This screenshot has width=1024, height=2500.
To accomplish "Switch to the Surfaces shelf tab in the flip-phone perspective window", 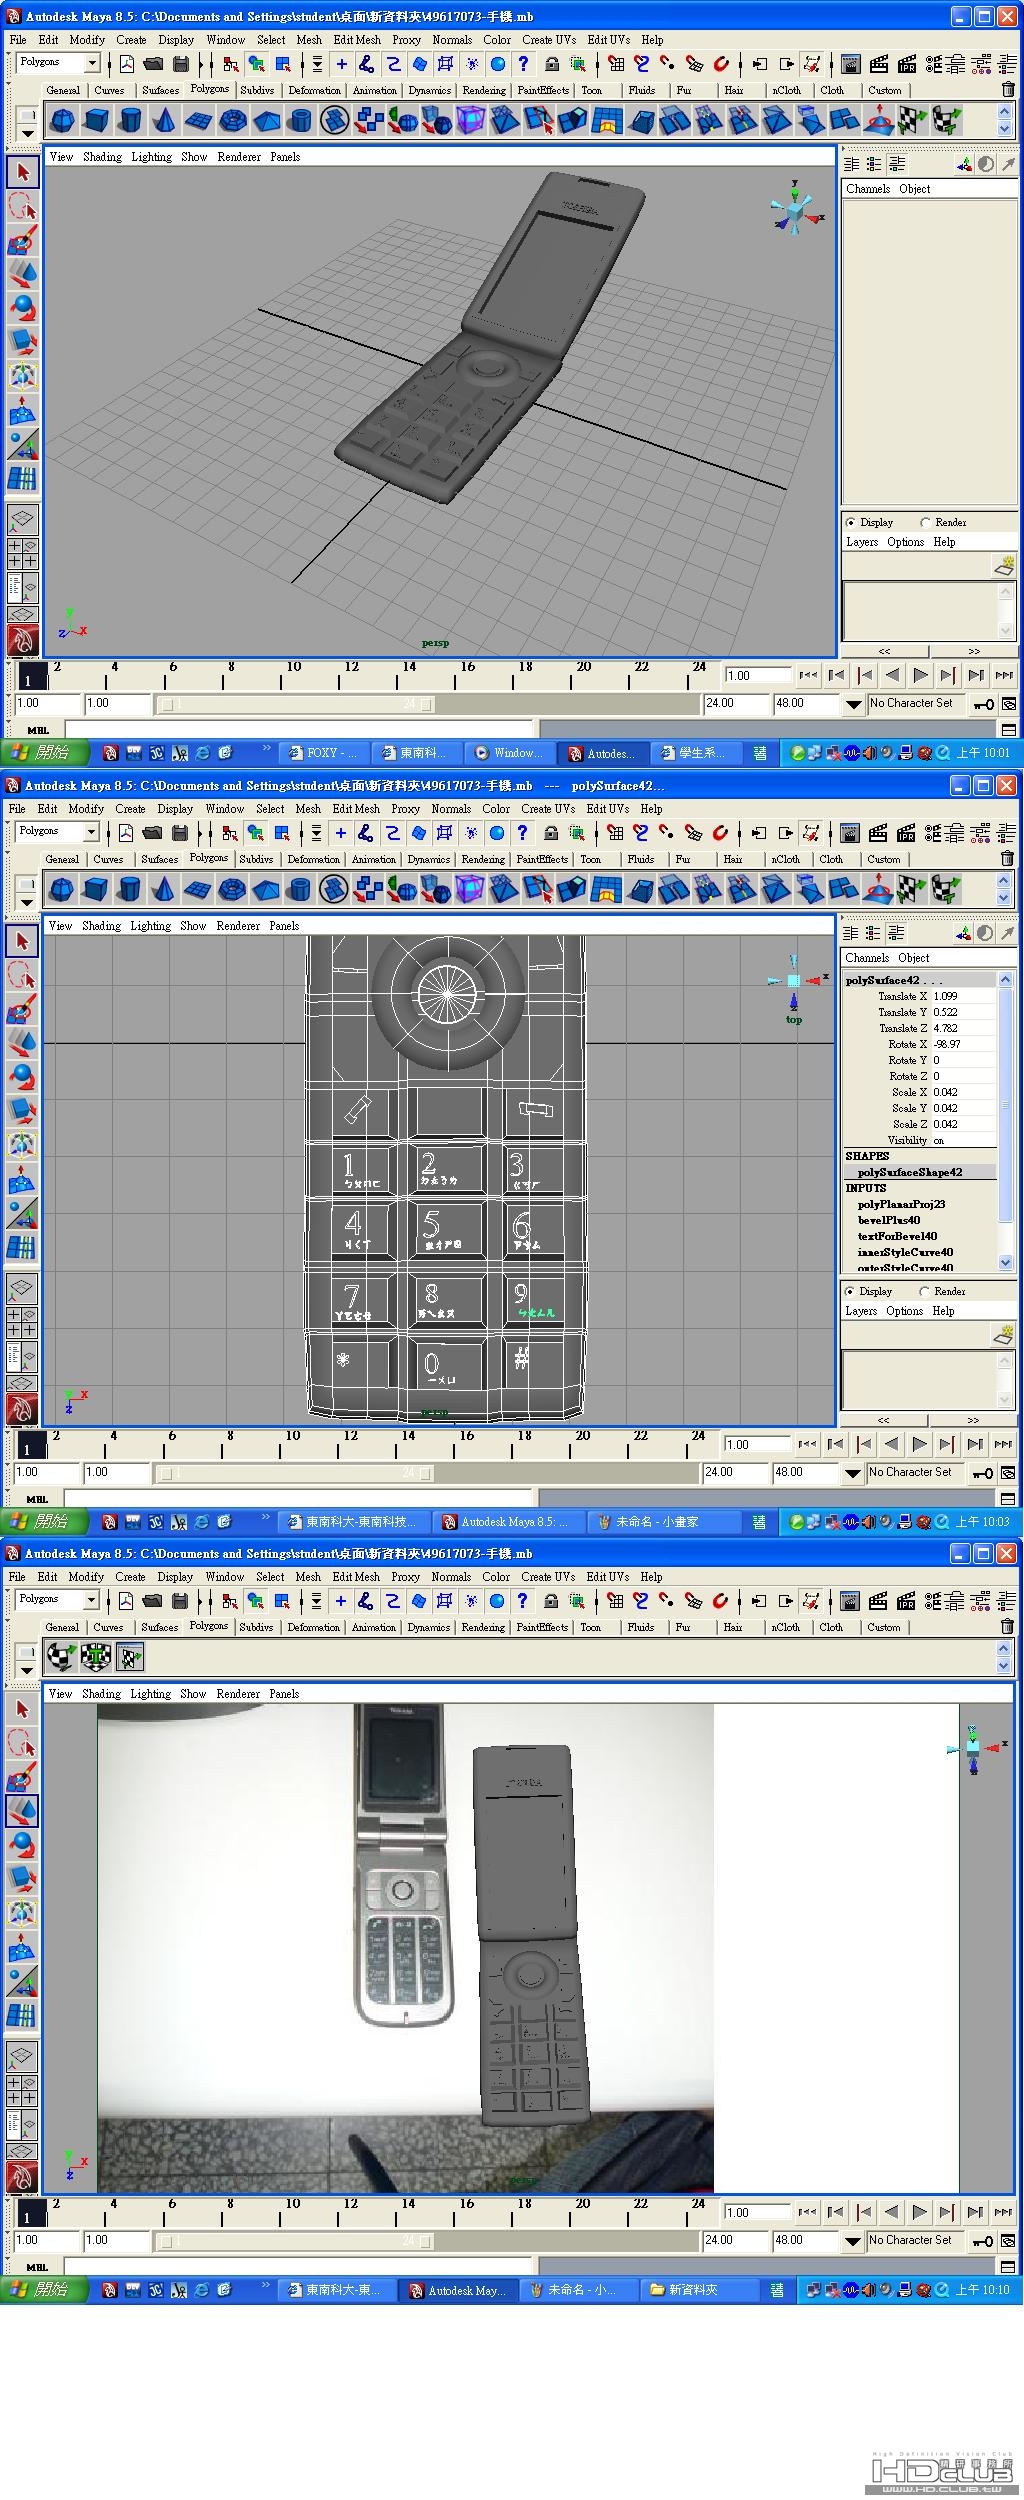I will [160, 90].
